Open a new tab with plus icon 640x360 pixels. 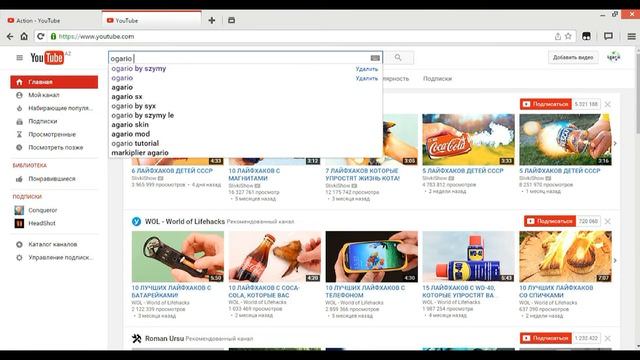(x=211, y=20)
